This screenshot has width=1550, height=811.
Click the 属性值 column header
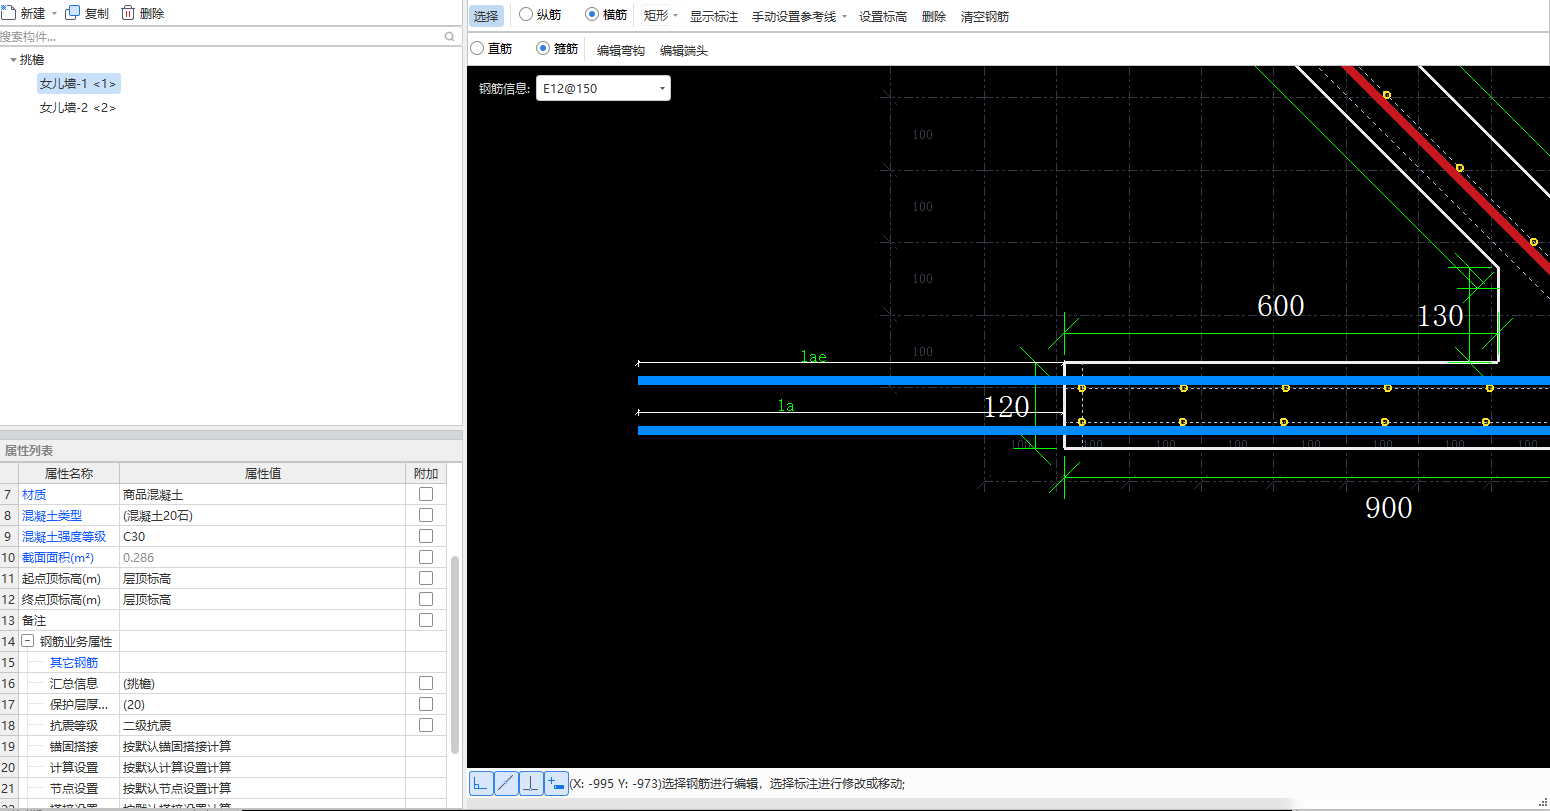262,473
